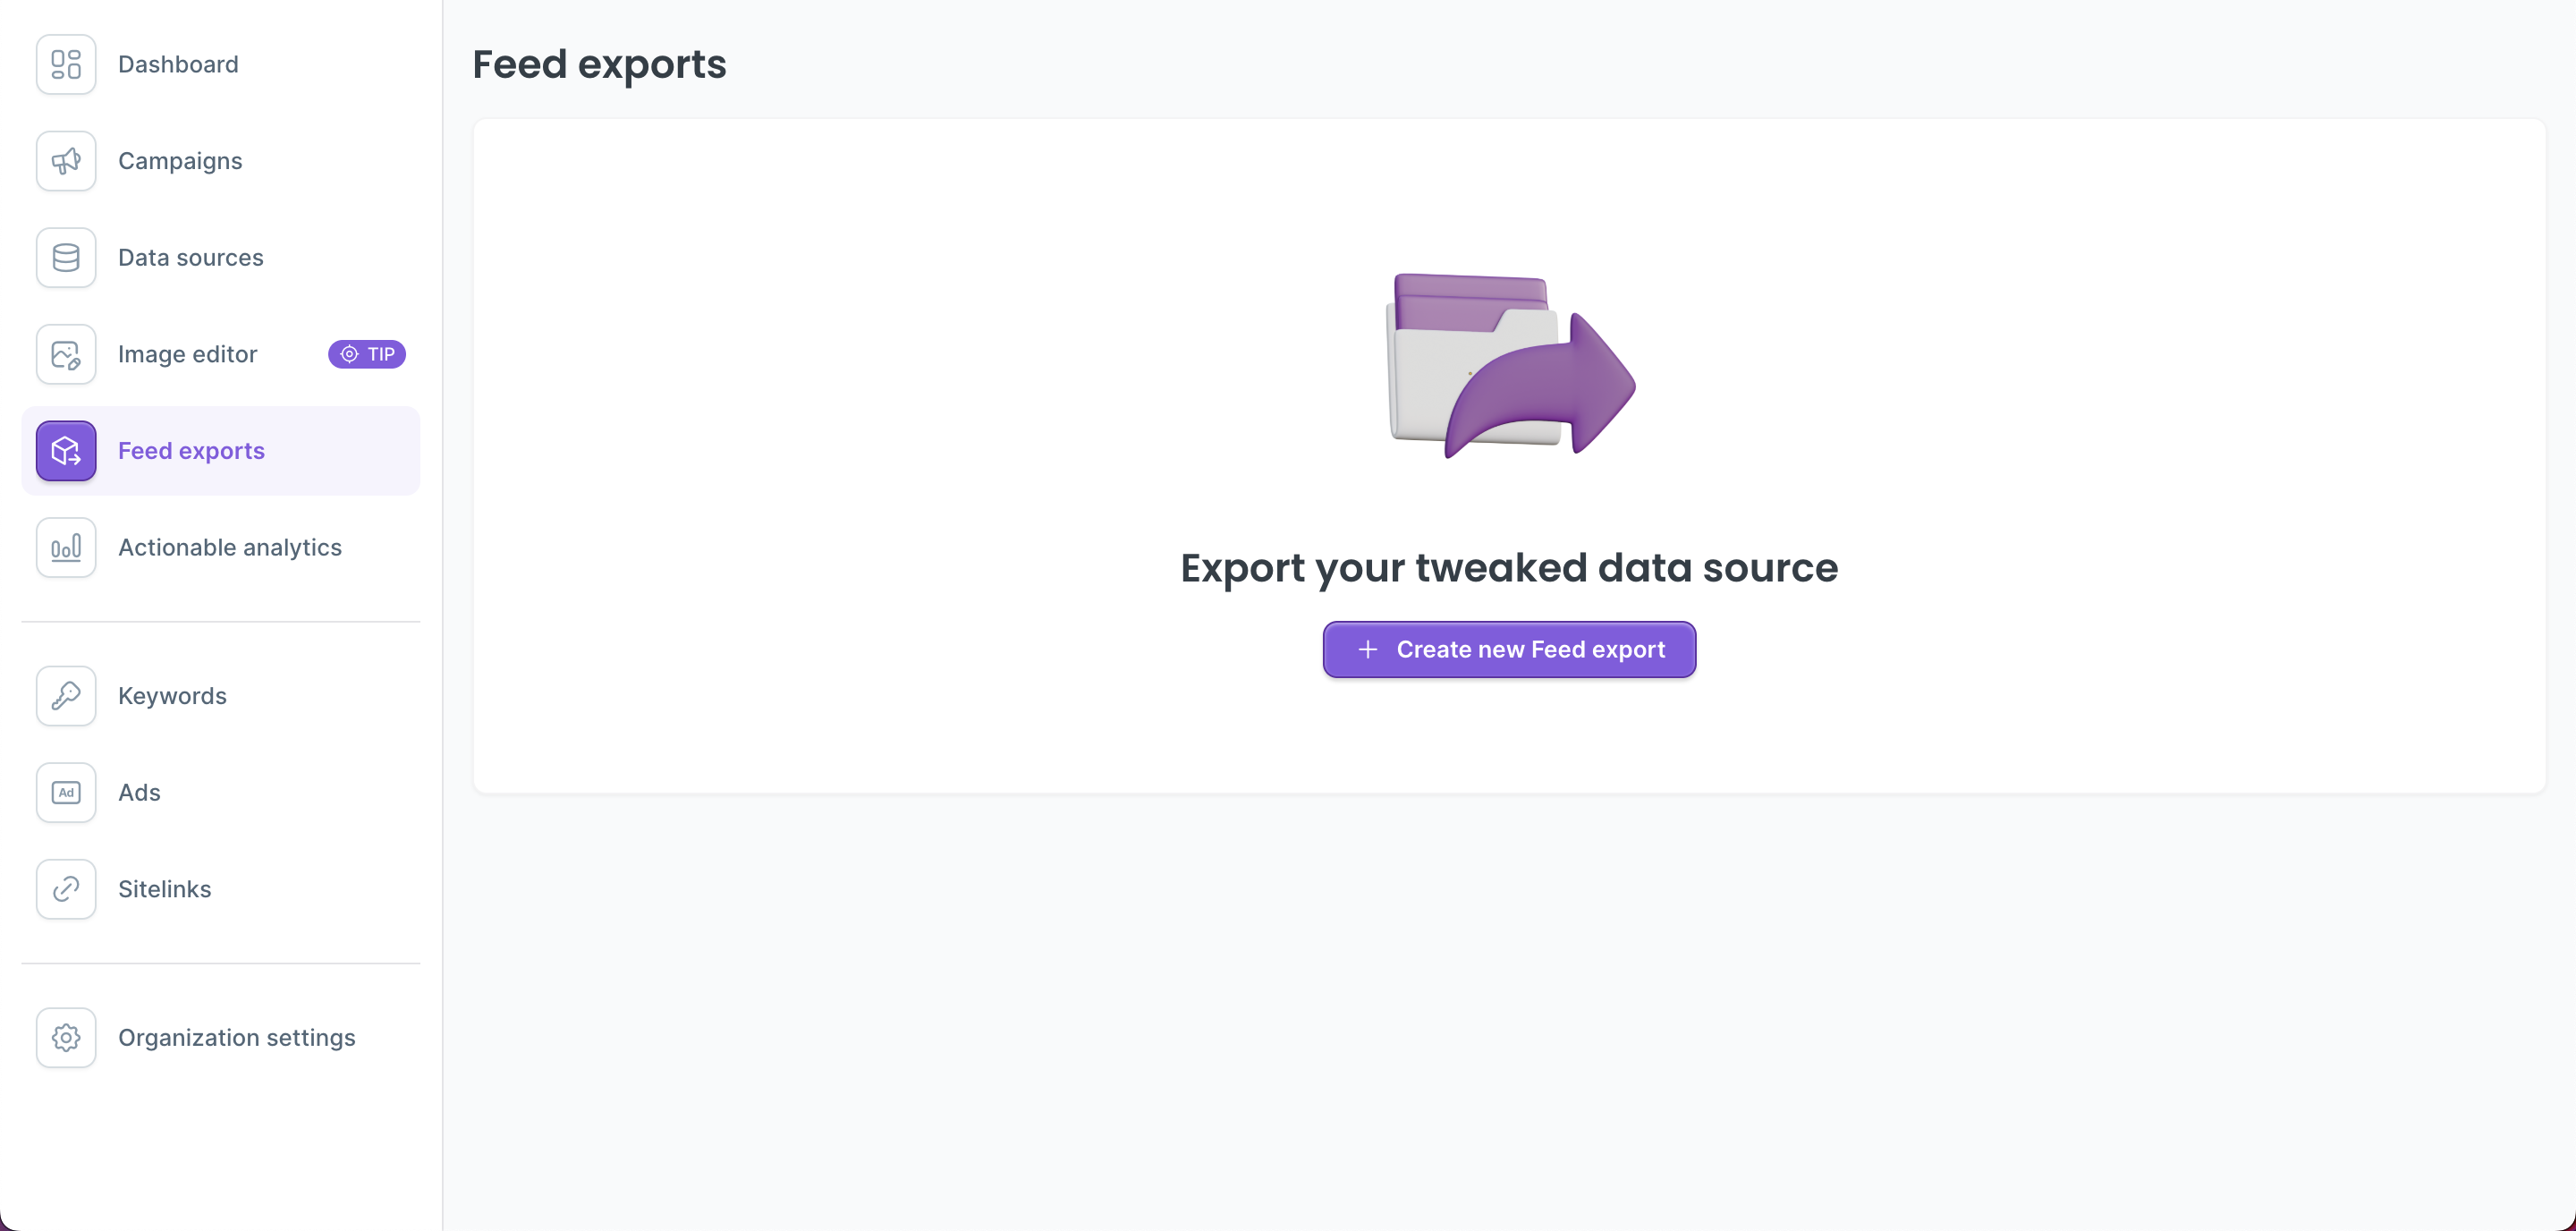Image resolution: width=2576 pixels, height=1231 pixels.
Task: Select the Dashboard grid icon
Action: pos(65,63)
